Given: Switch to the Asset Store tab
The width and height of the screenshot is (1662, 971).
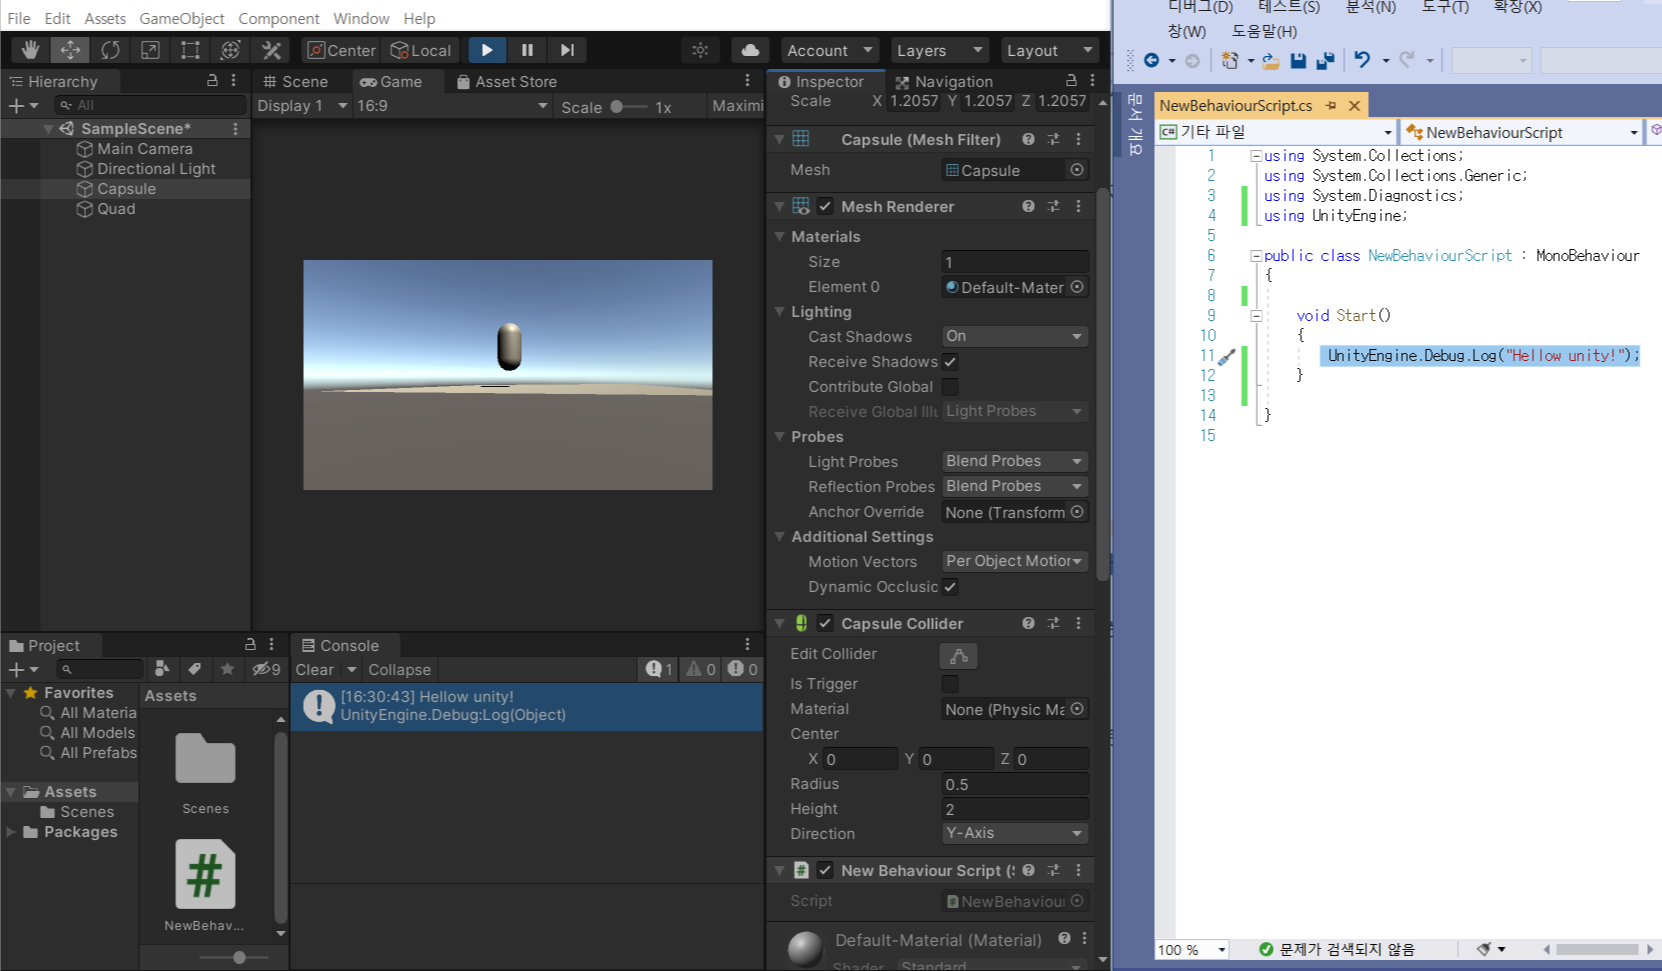Looking at the screenshot, I should (506, 82).
